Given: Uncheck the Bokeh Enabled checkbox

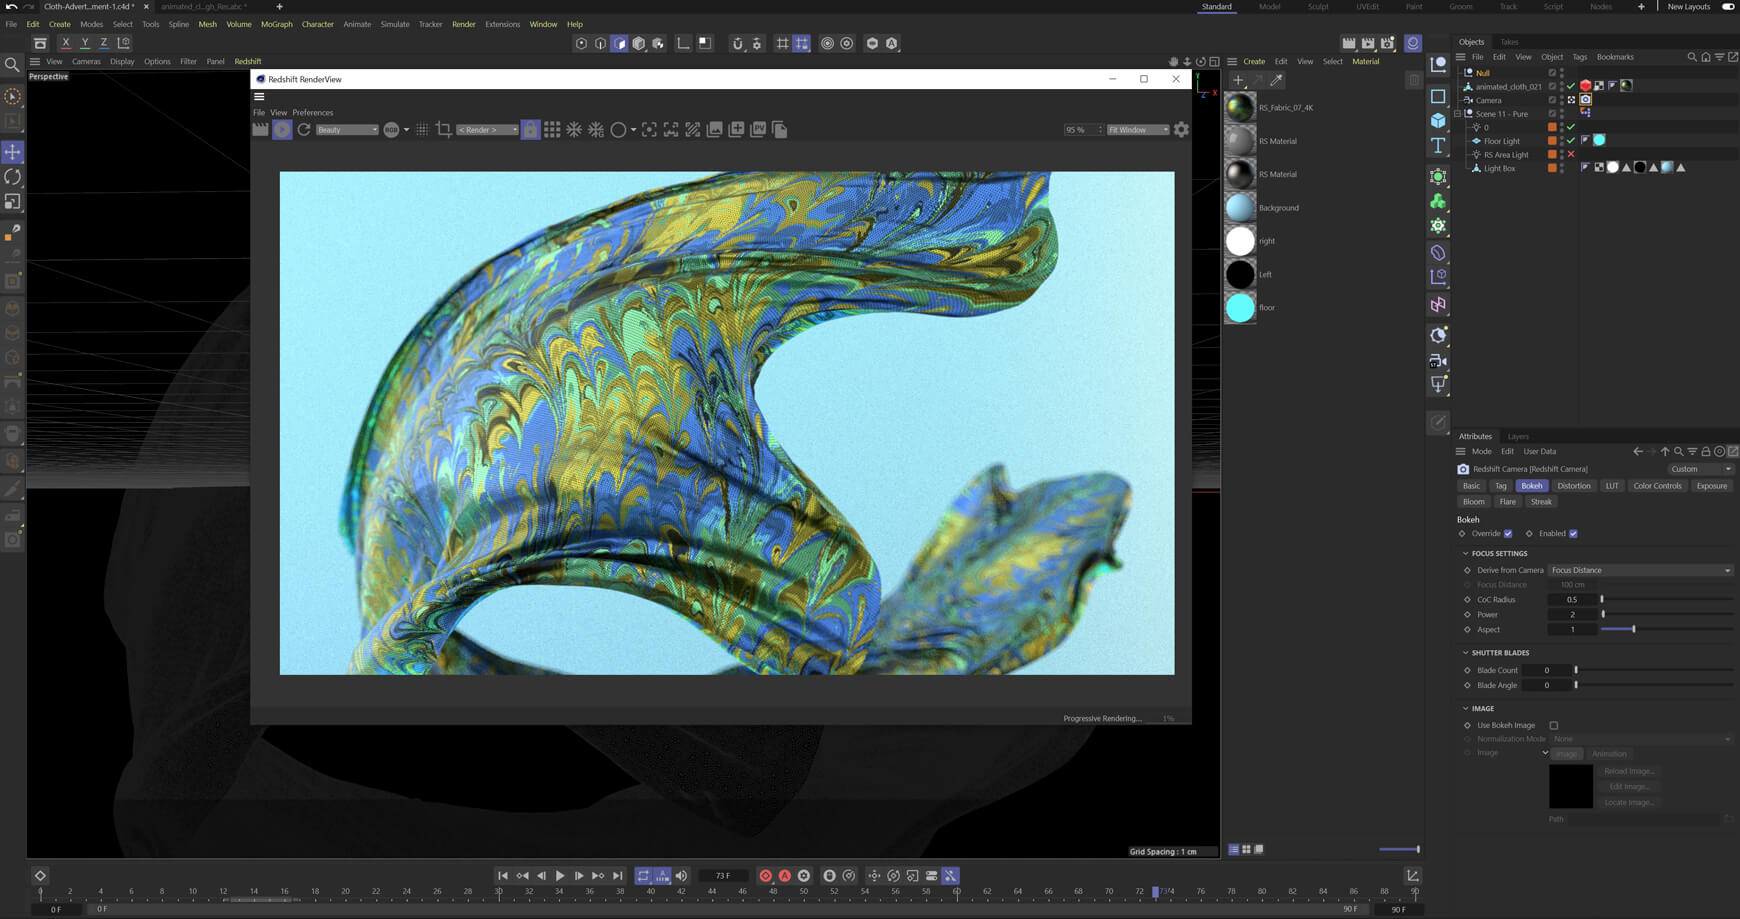Looking at the screenshot, I should [1573, 534].
